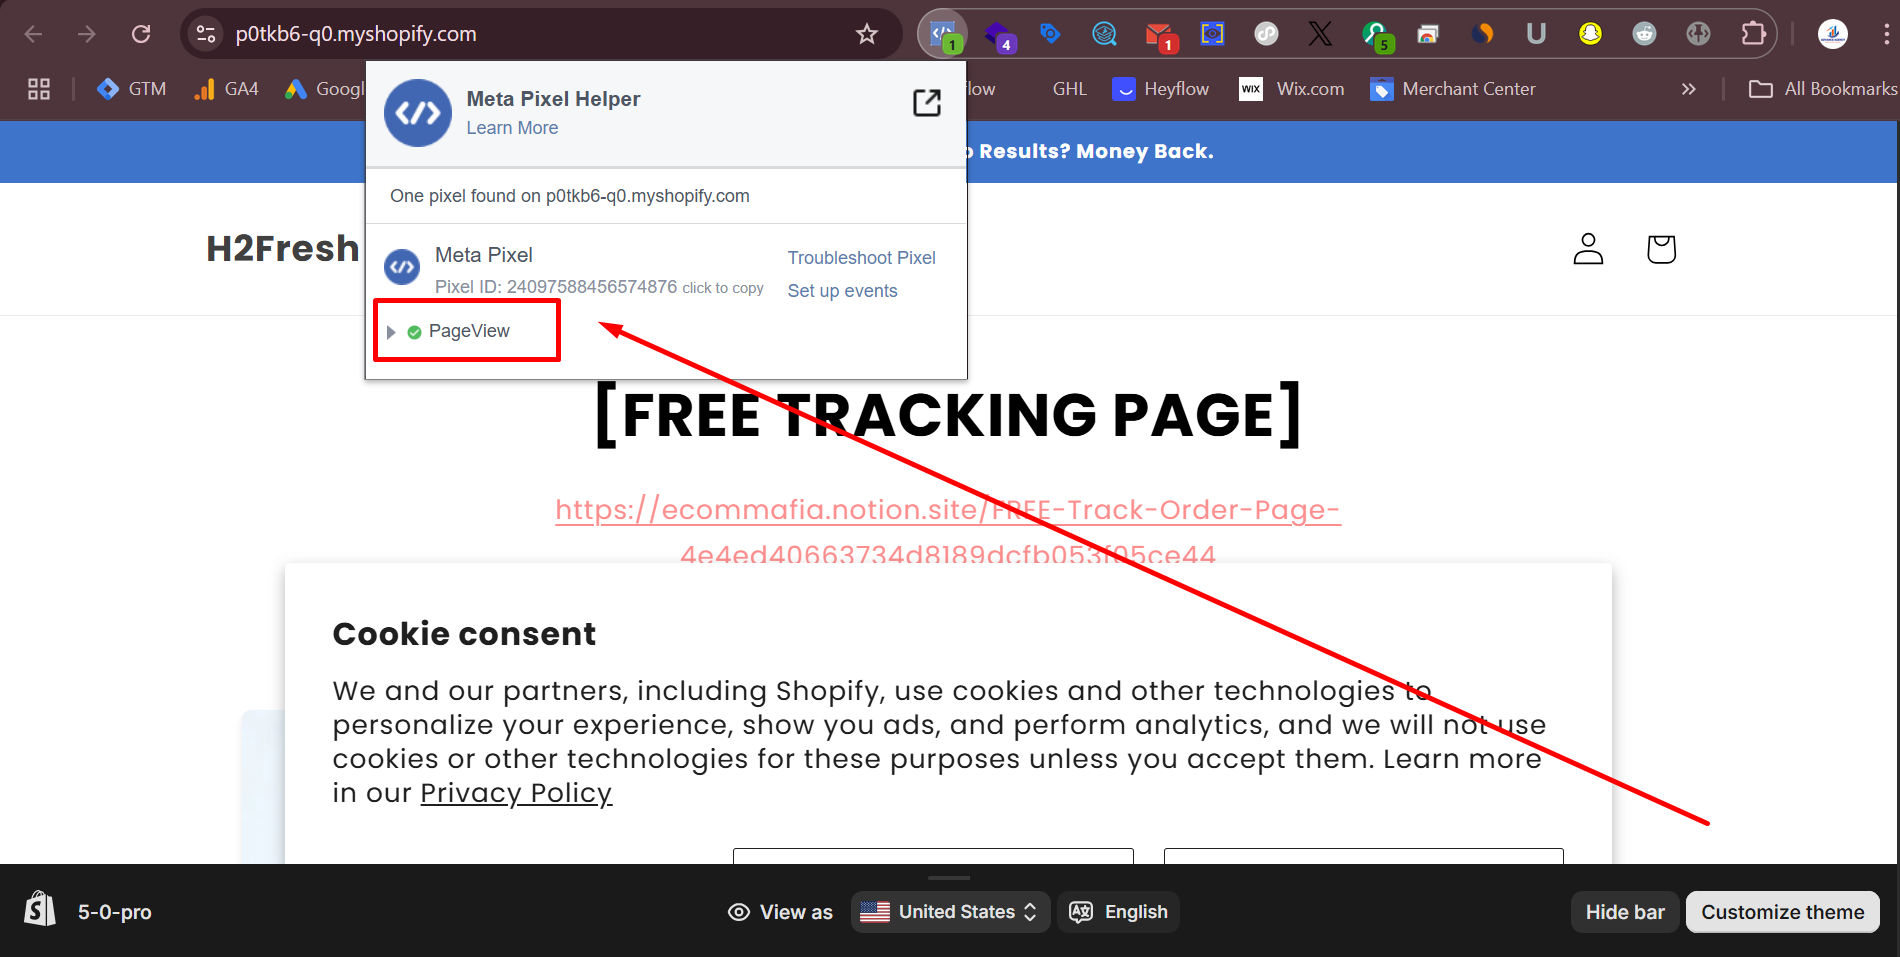The width and height of the screenshot is (1900, 957).
Task: Open the shopping cart icon
Action: pos(1660,249)
